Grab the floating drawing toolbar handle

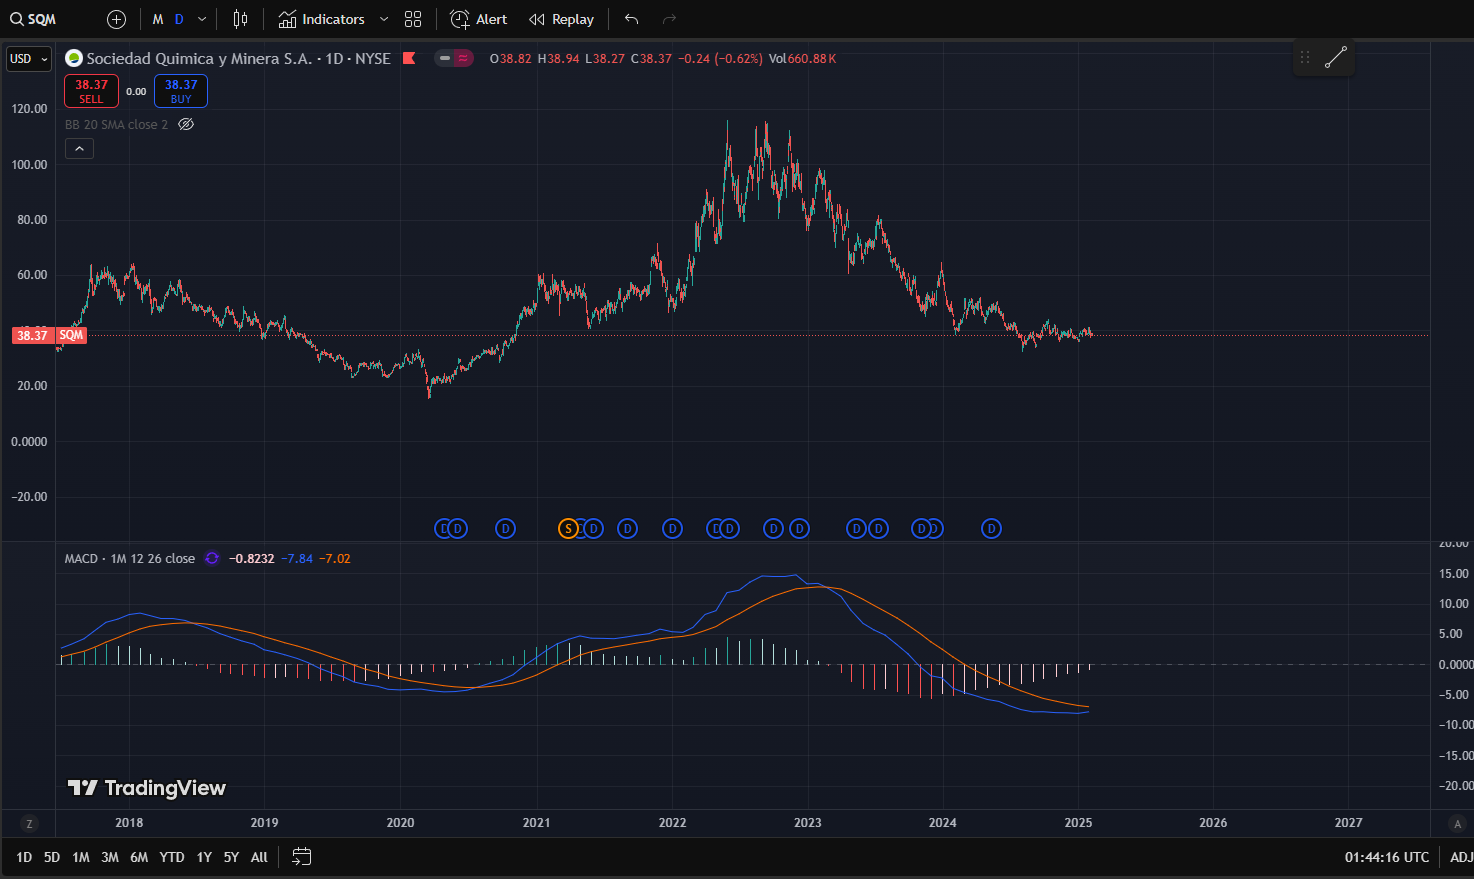pyautogui.click(x=1304, y=58)
